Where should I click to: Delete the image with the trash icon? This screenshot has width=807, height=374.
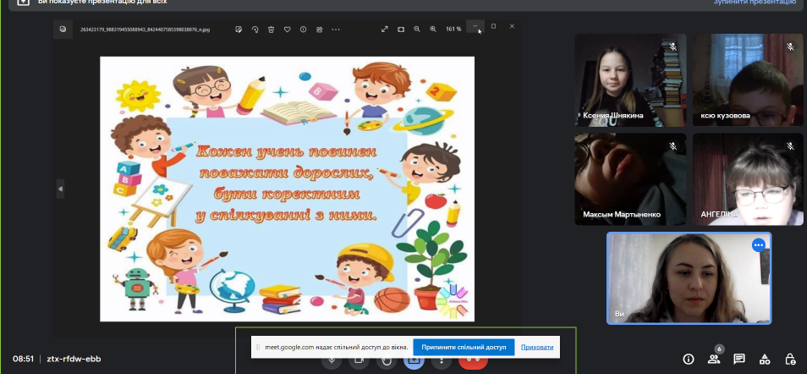tap(271, 29)
